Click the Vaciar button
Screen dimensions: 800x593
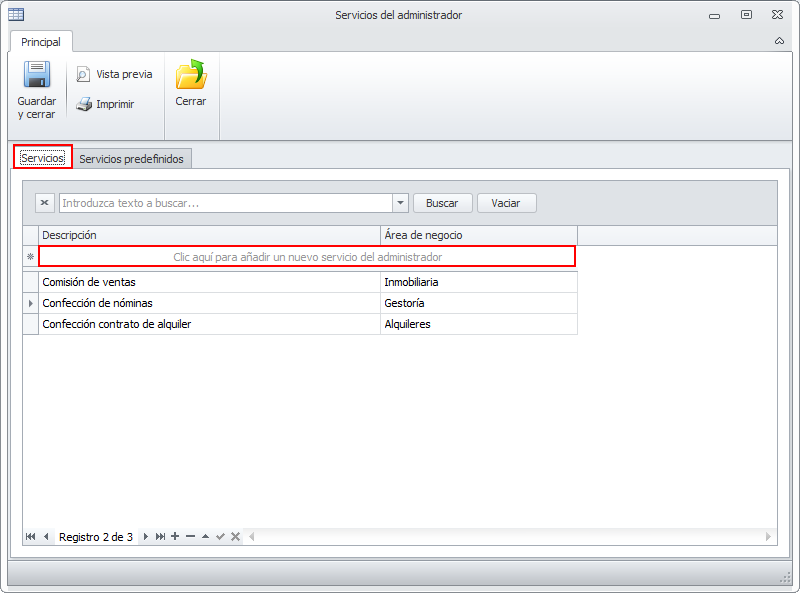tap(506, 203)
